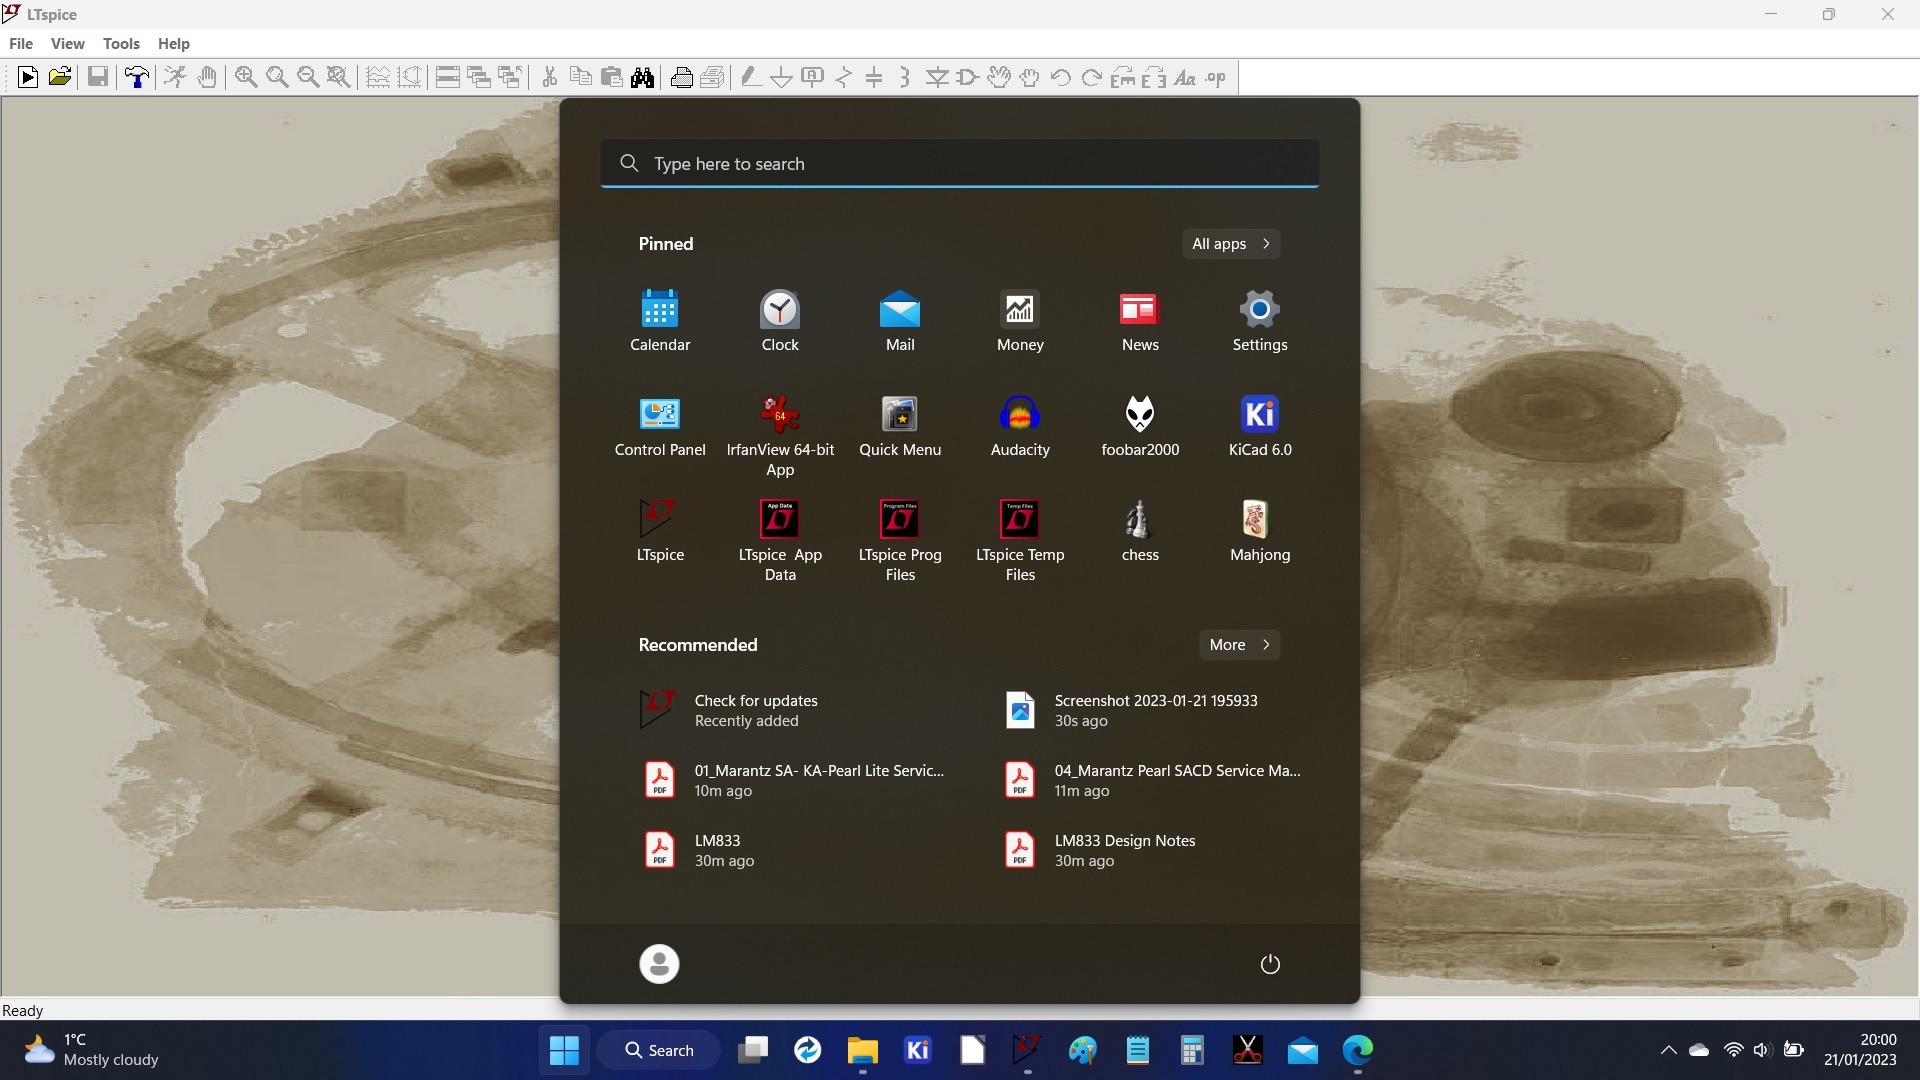This screenshot has height=1080, width=1920.
Task: Open the pinned News app
Action: point(1140,321)
